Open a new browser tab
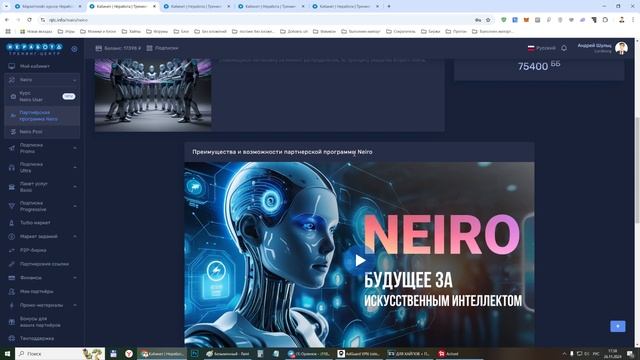Image resolution: width=640 pixels, height=360 pixels. click(x=389, y=7)
